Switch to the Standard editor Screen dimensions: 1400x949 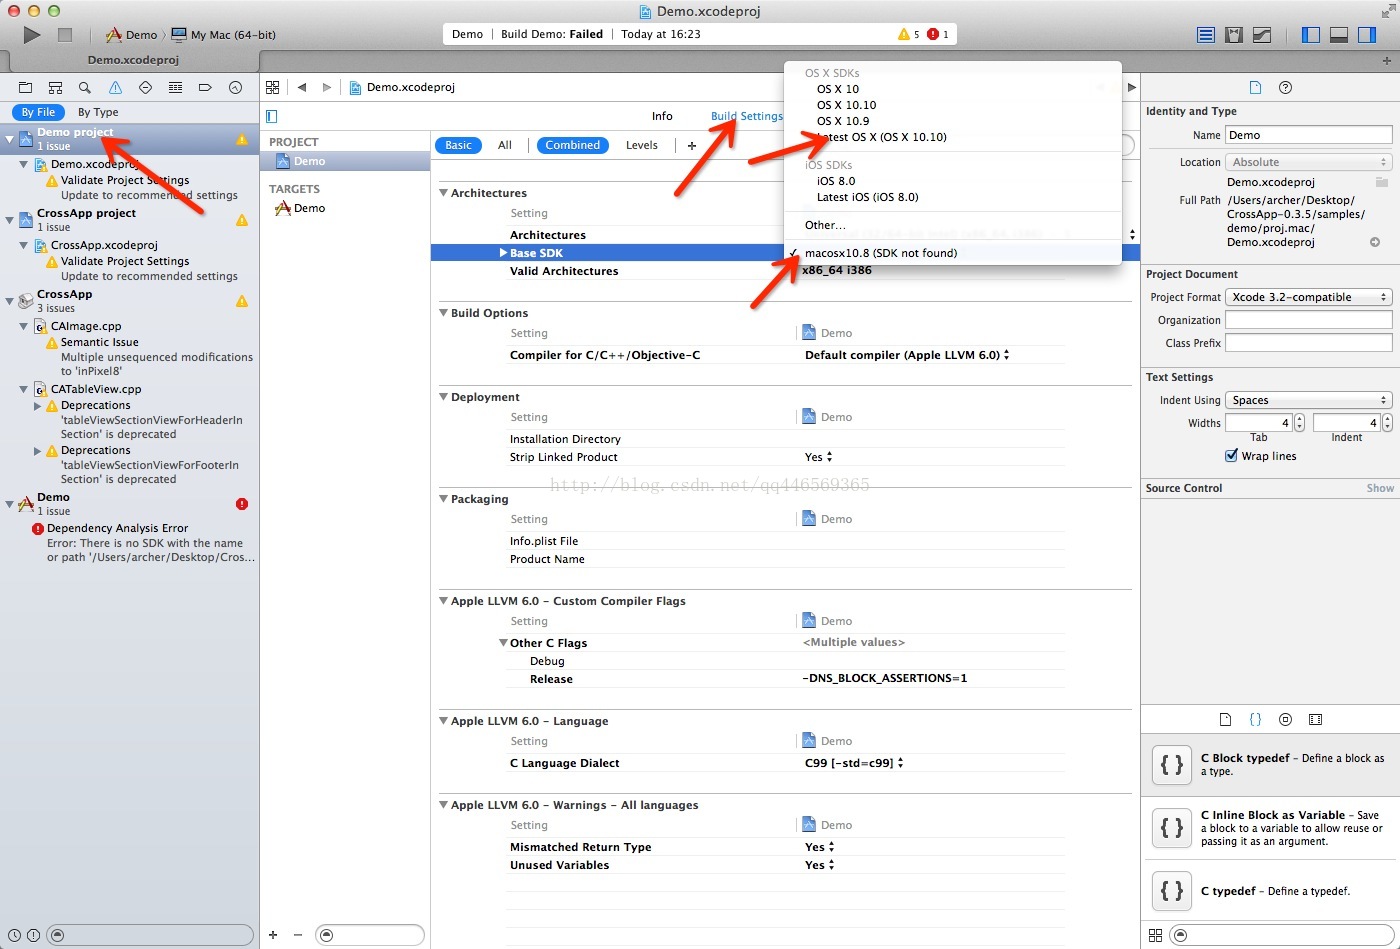coord(1206,35)
